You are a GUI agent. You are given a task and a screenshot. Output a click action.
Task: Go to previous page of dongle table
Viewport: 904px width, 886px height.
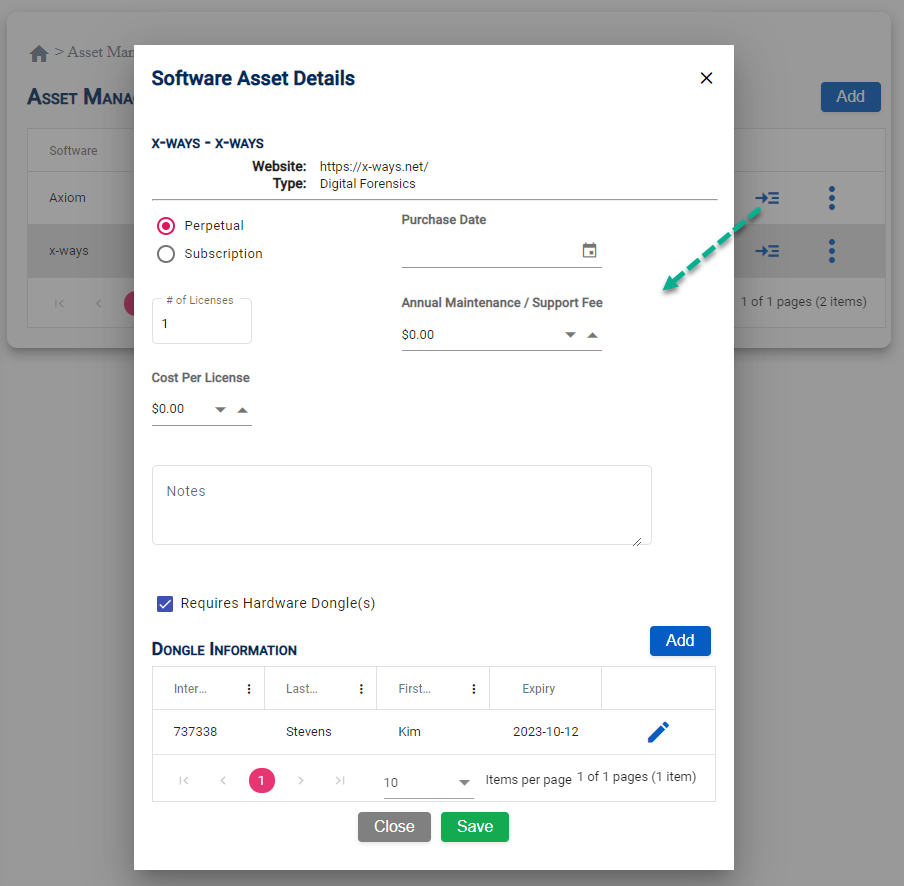[223, 781]
